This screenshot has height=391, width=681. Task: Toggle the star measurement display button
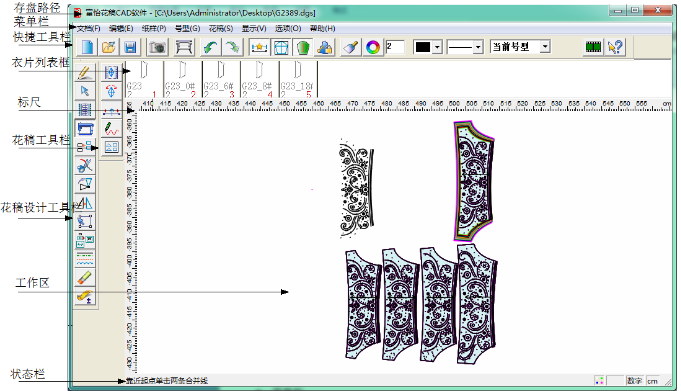pyautogui.click(x=259, y=47)
